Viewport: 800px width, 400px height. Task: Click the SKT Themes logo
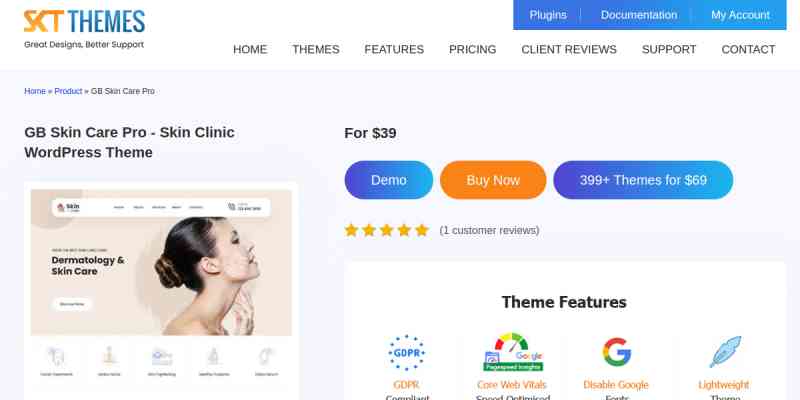[84, 29]
